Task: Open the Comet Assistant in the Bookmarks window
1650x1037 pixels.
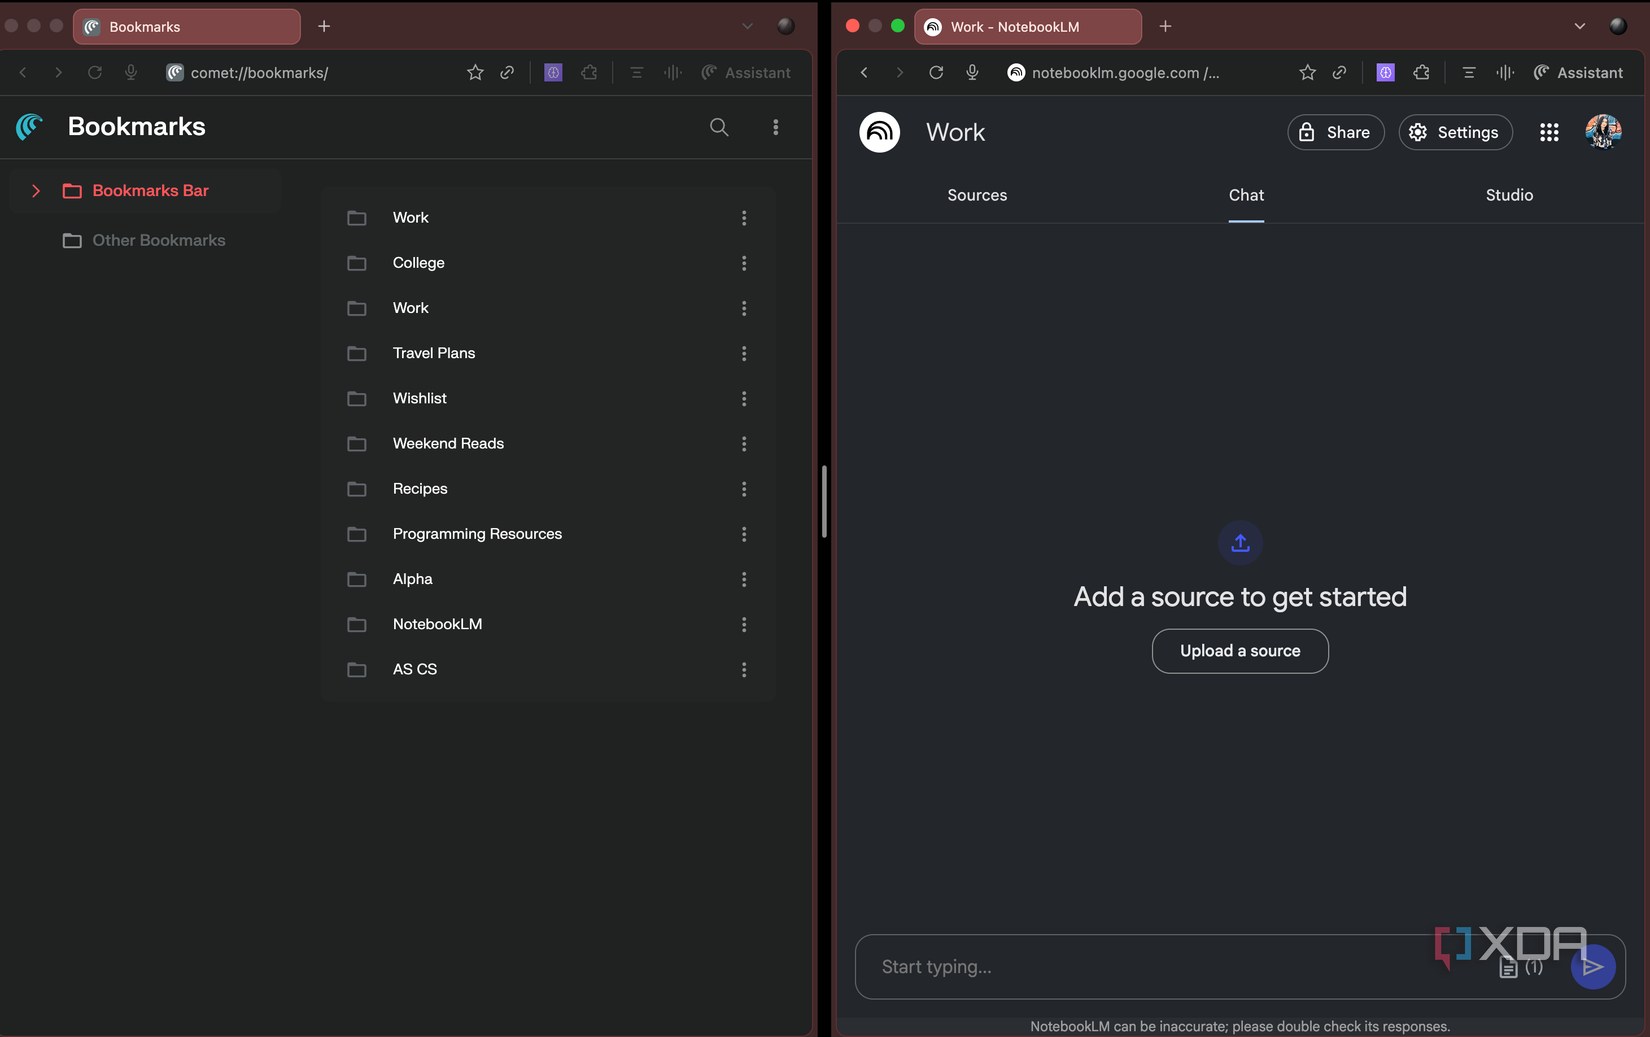Action: (746, 72)
